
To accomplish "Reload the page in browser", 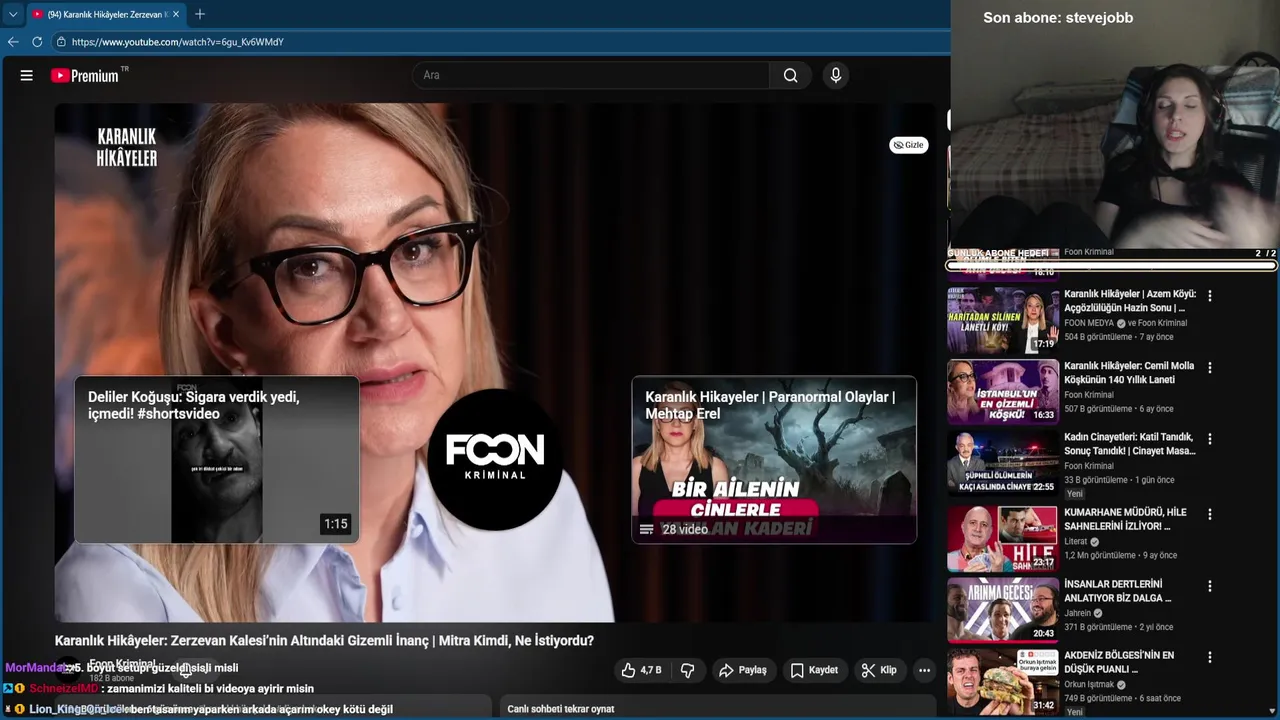I will coord(37,42).
